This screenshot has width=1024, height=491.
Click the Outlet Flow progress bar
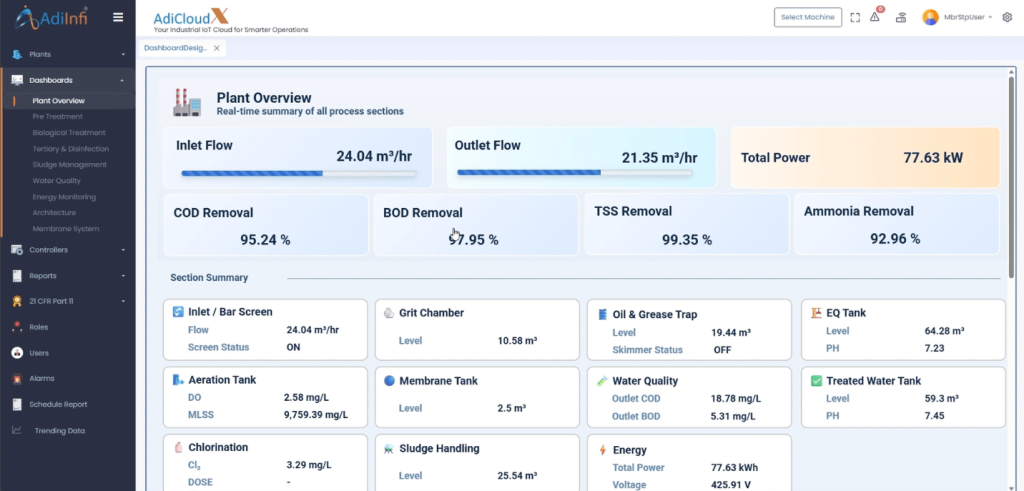[575, 172]
